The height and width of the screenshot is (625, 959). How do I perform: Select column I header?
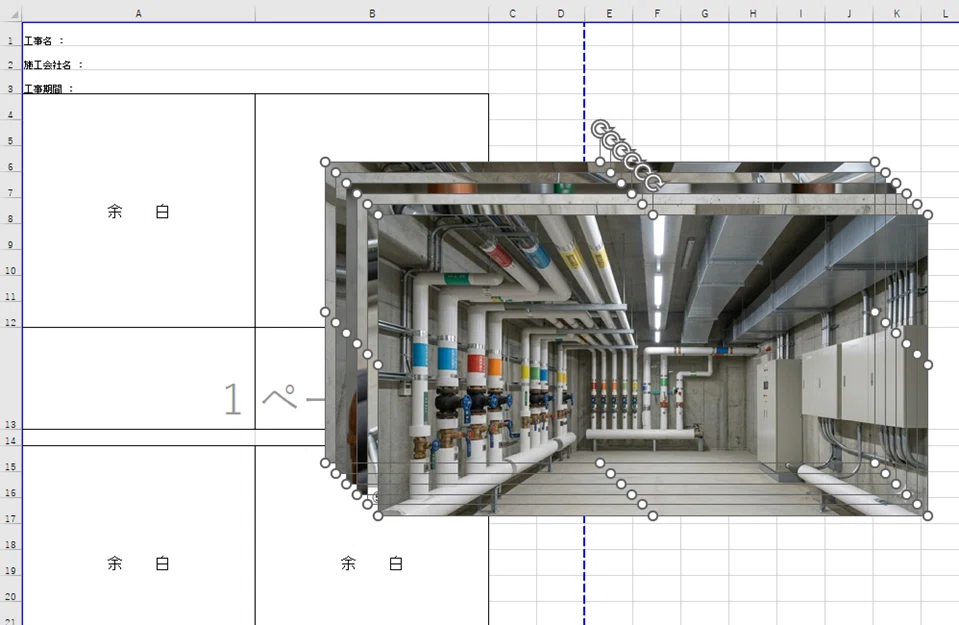click(x=801, y=13)
